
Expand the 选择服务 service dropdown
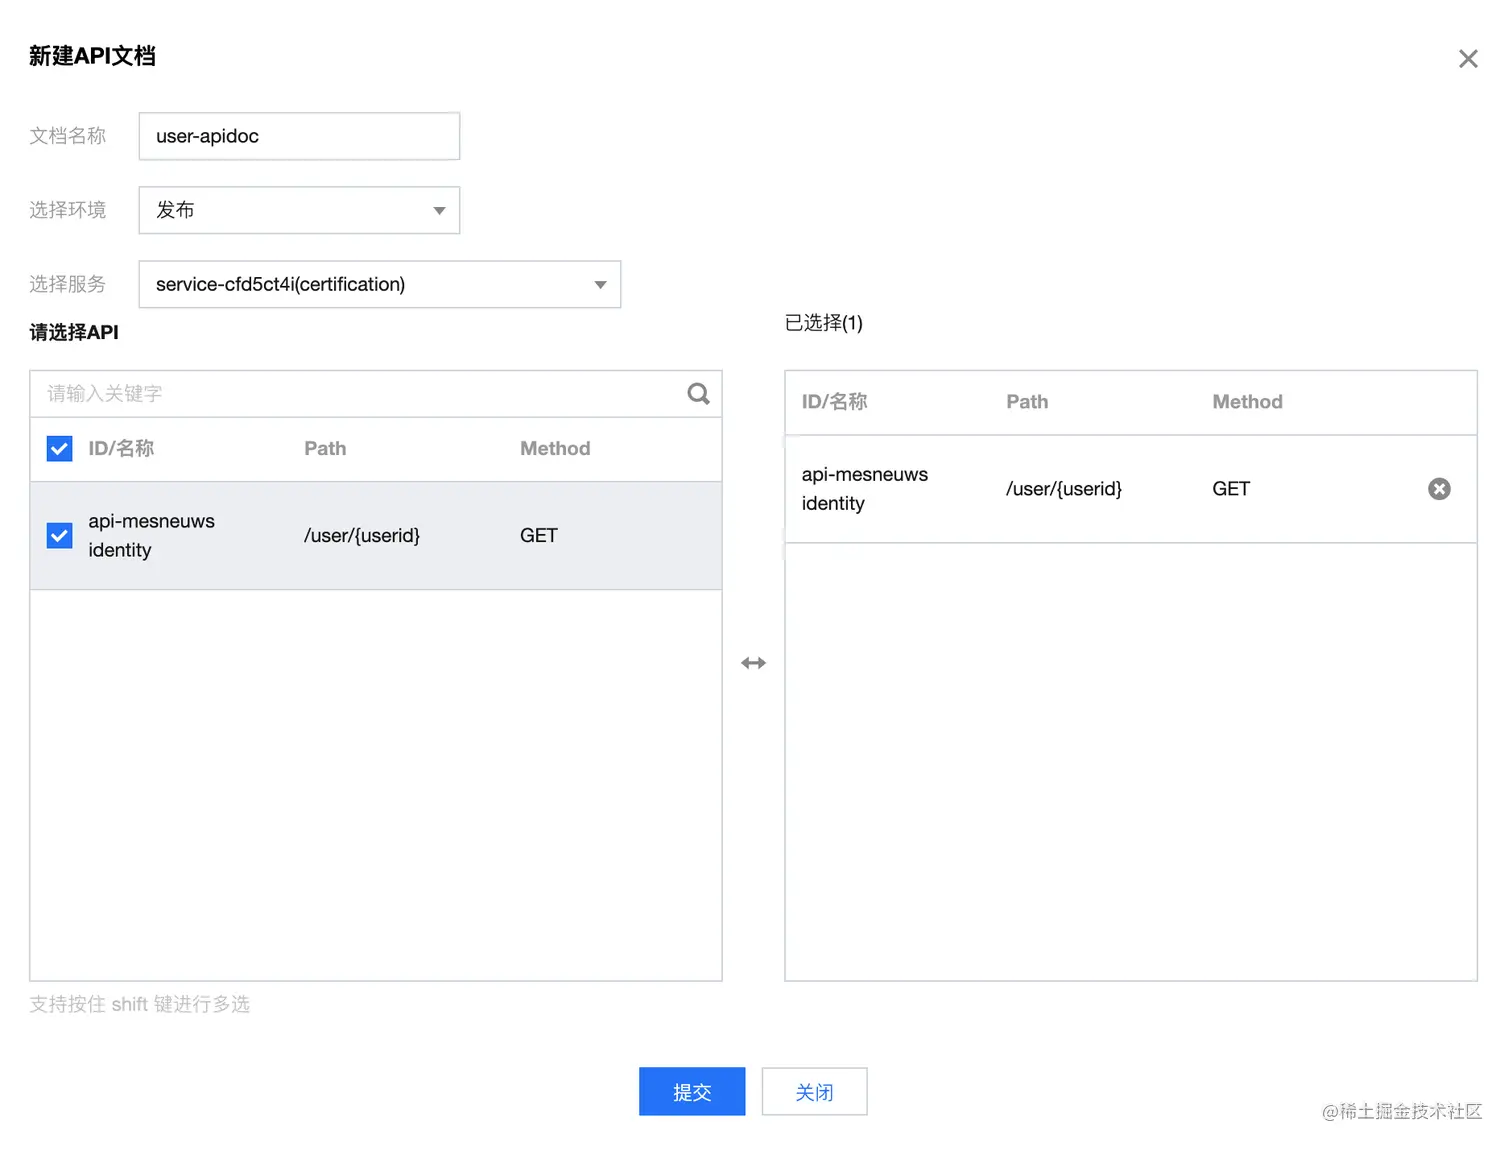tap(379, 284)
